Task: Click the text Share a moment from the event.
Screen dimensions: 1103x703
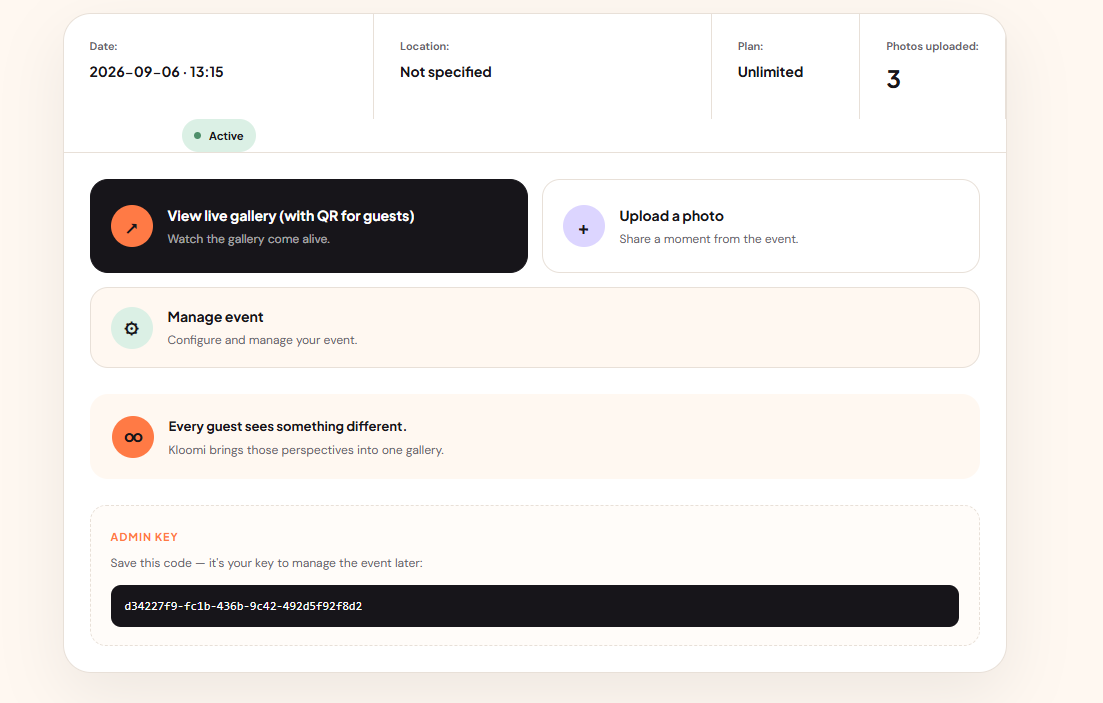Action: [709, 239]
